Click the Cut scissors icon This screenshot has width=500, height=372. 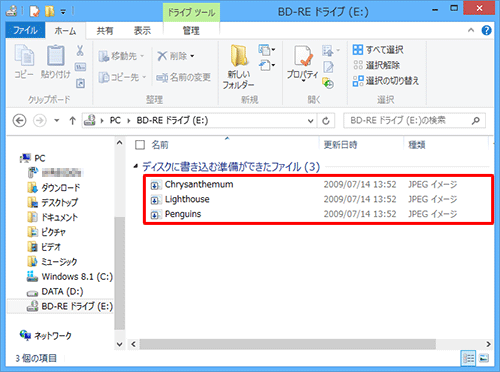tap(80, 51)
